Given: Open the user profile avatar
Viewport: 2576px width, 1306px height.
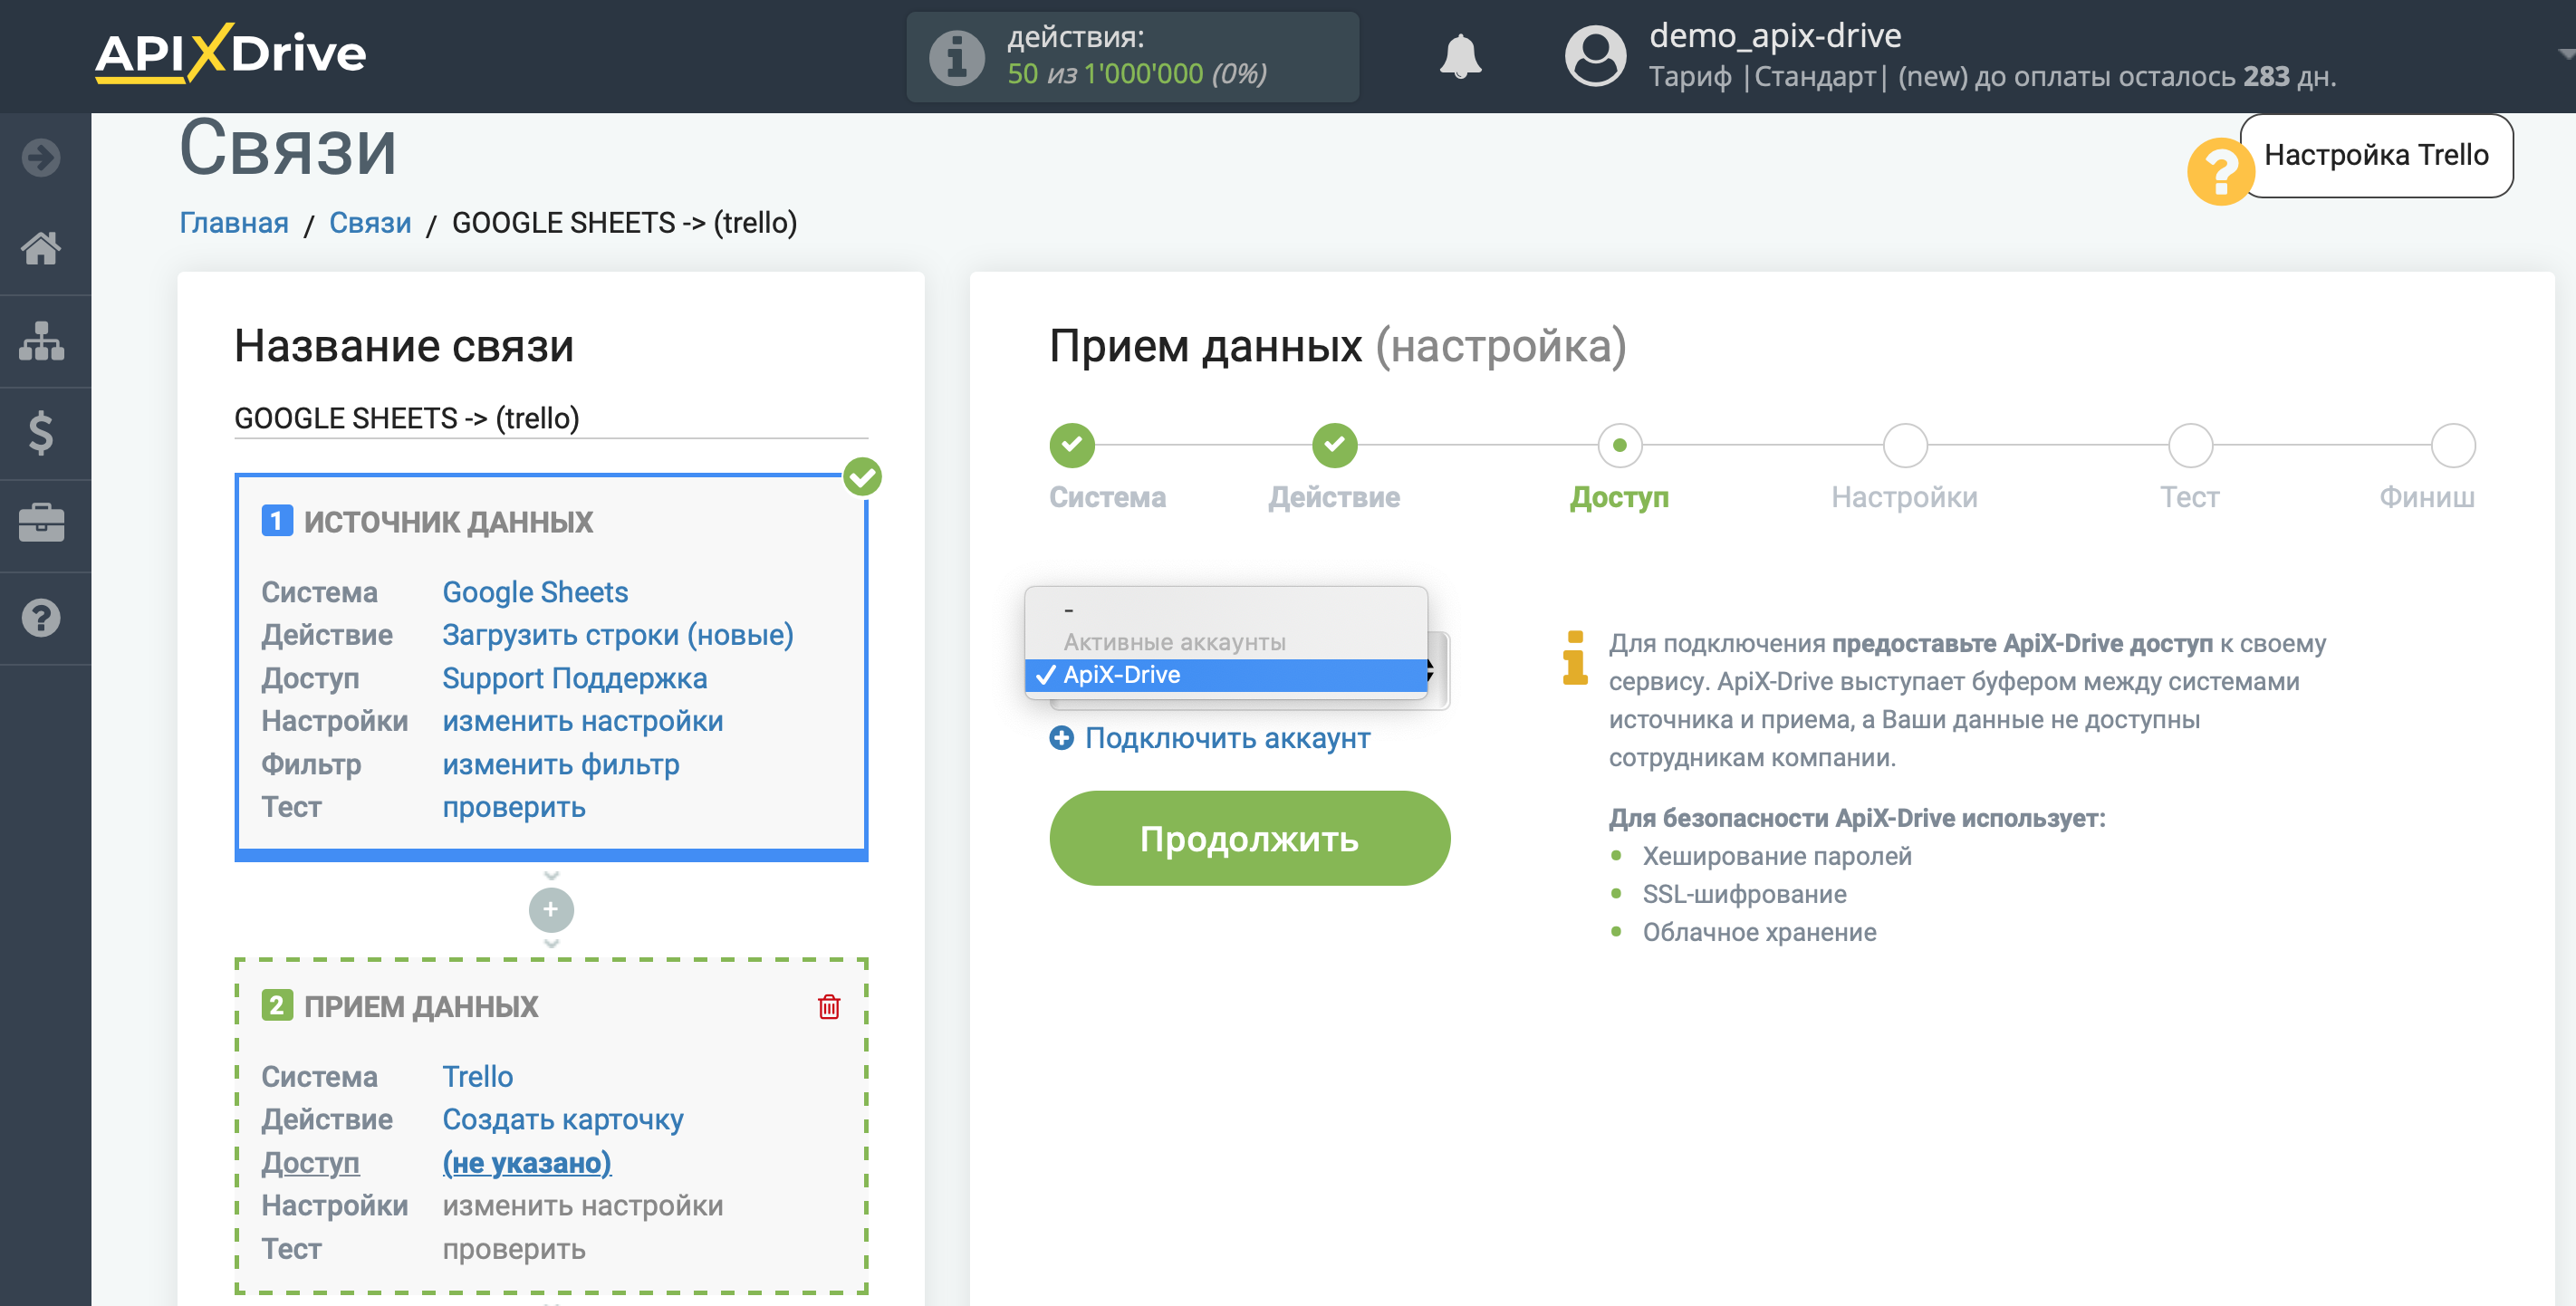Looking at the screenshot, I should 1595,55.
